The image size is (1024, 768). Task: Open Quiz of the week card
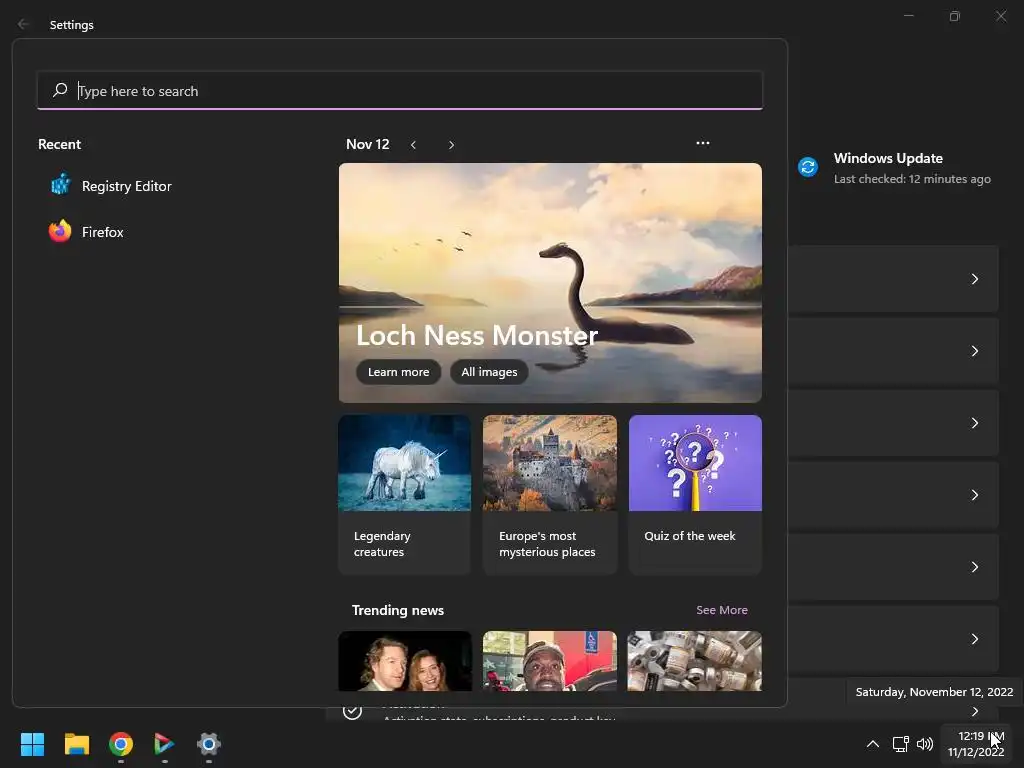[695, 494]
